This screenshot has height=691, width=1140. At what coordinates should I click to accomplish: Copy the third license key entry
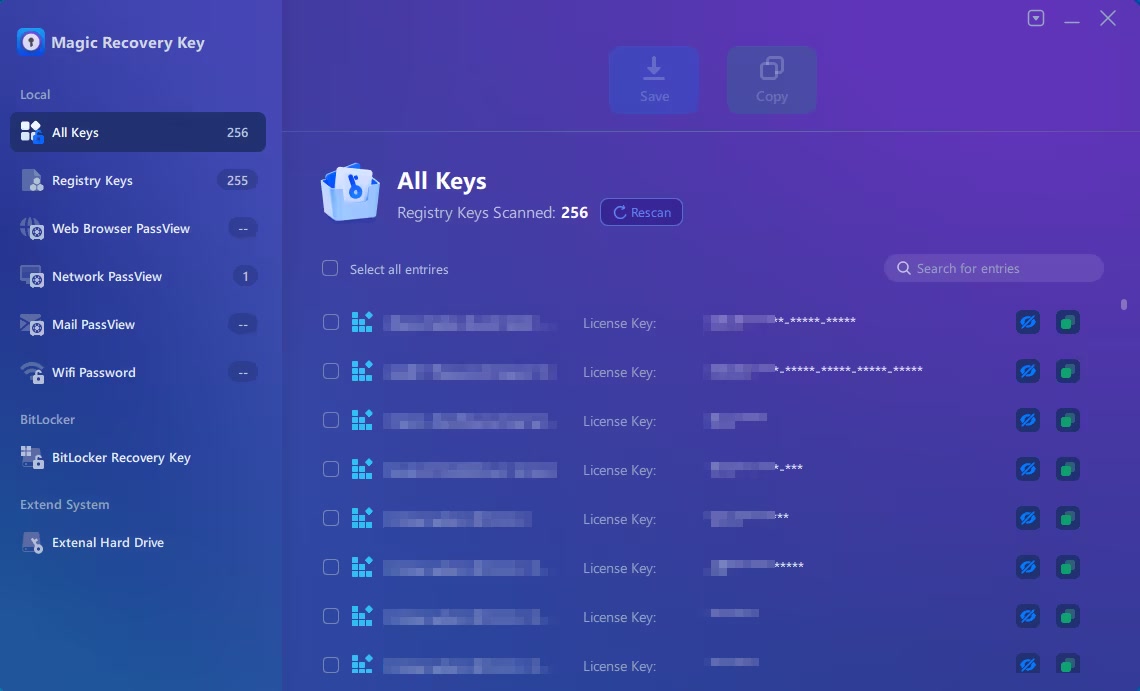[x=1067, y=420]
